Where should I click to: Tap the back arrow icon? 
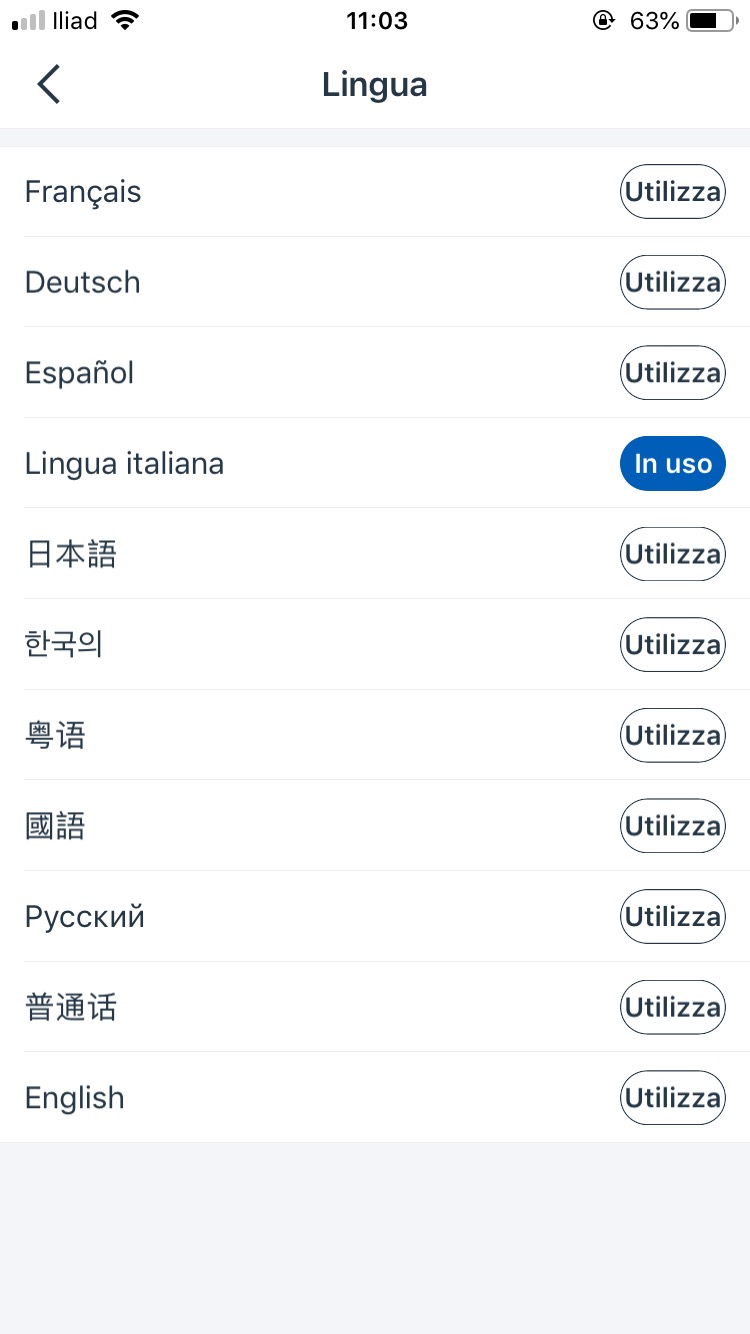(x=49, y=84)
